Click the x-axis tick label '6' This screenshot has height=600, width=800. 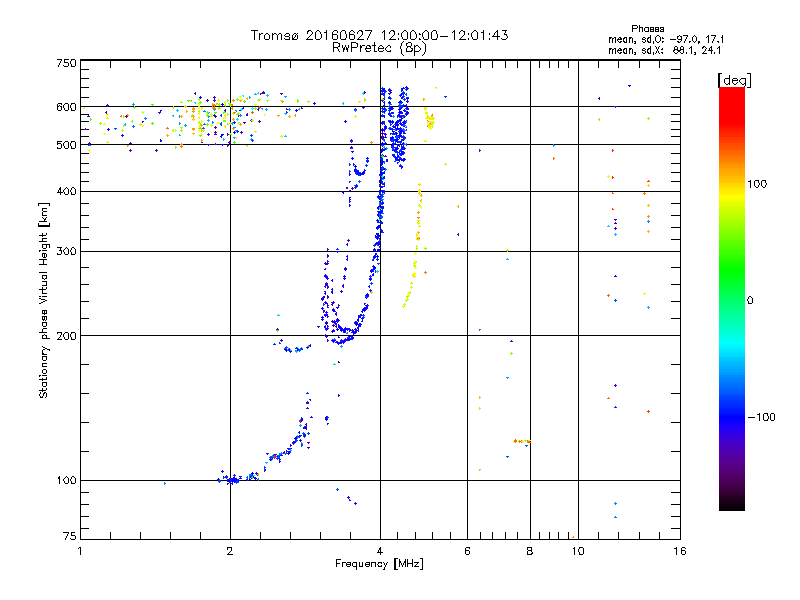(467, 551)
